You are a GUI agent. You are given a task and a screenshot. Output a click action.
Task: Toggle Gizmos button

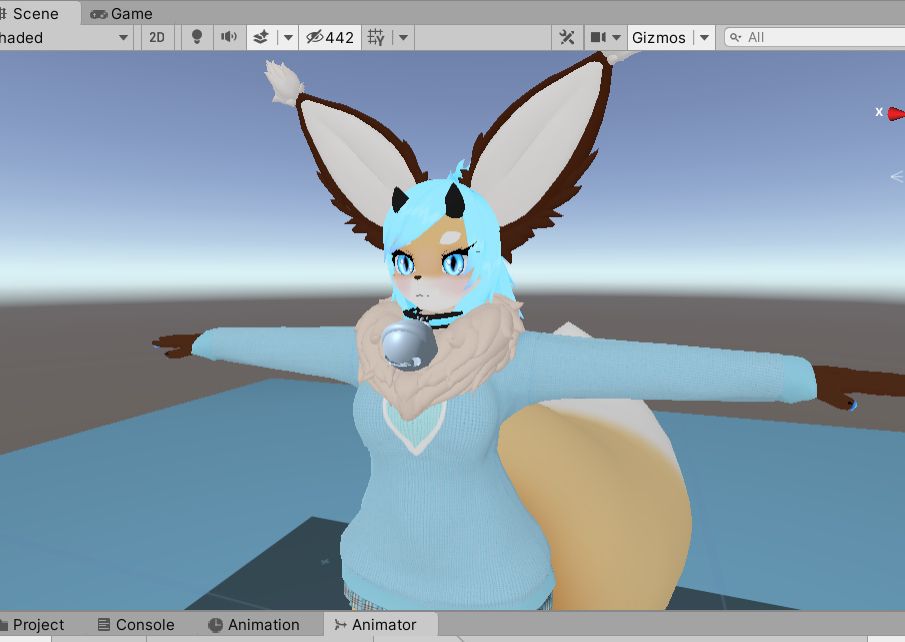[659, 38]
